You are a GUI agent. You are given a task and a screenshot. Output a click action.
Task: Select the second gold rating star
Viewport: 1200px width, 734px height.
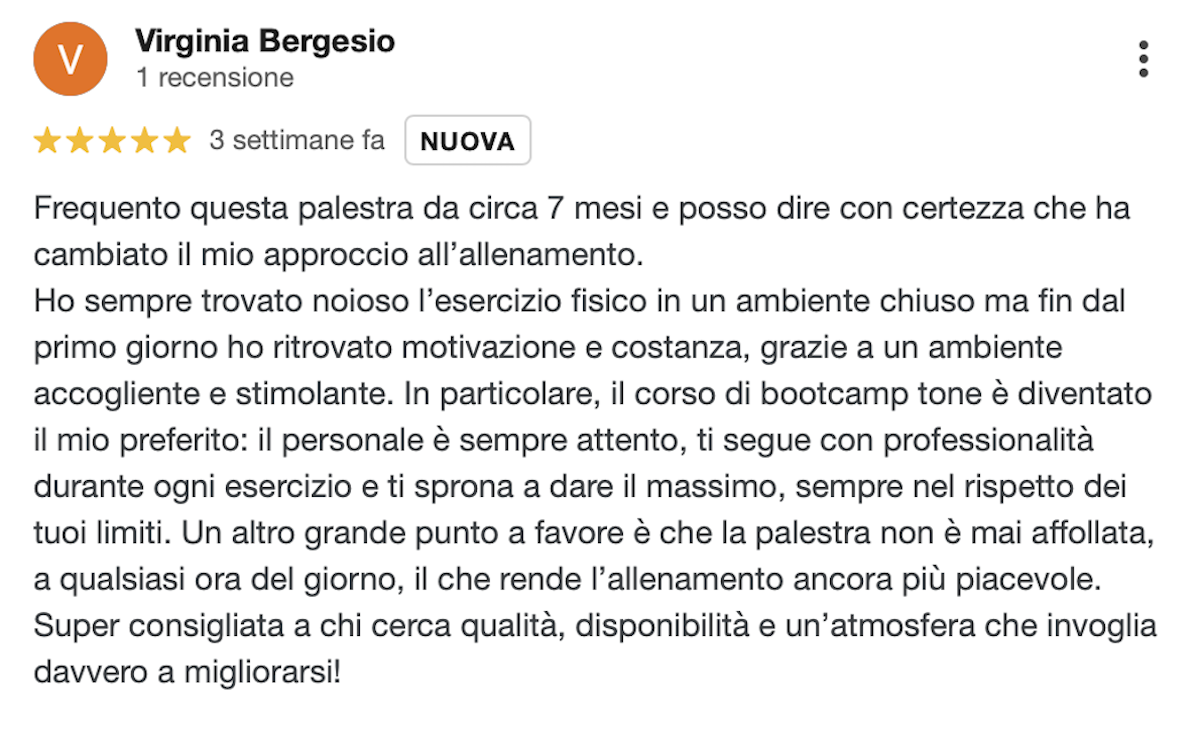click(x=79, y=141)
